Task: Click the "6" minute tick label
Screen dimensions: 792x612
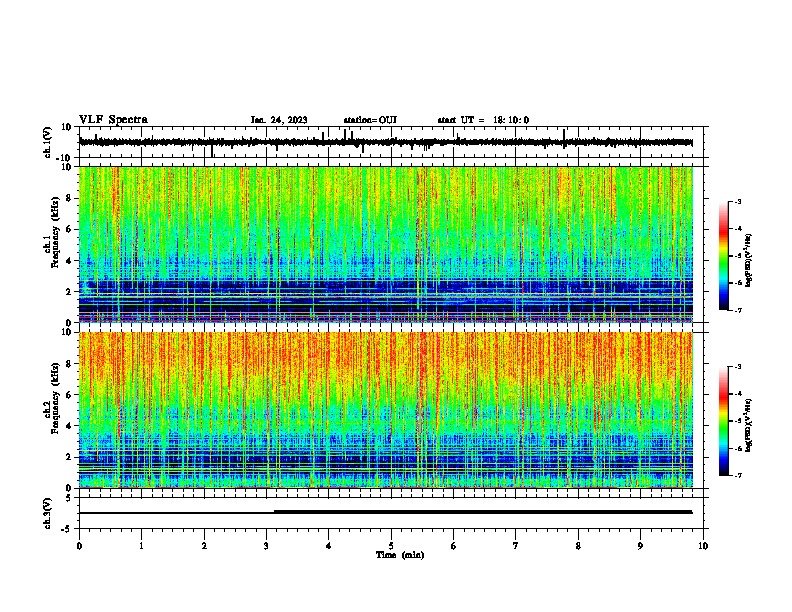Action: 454,546
